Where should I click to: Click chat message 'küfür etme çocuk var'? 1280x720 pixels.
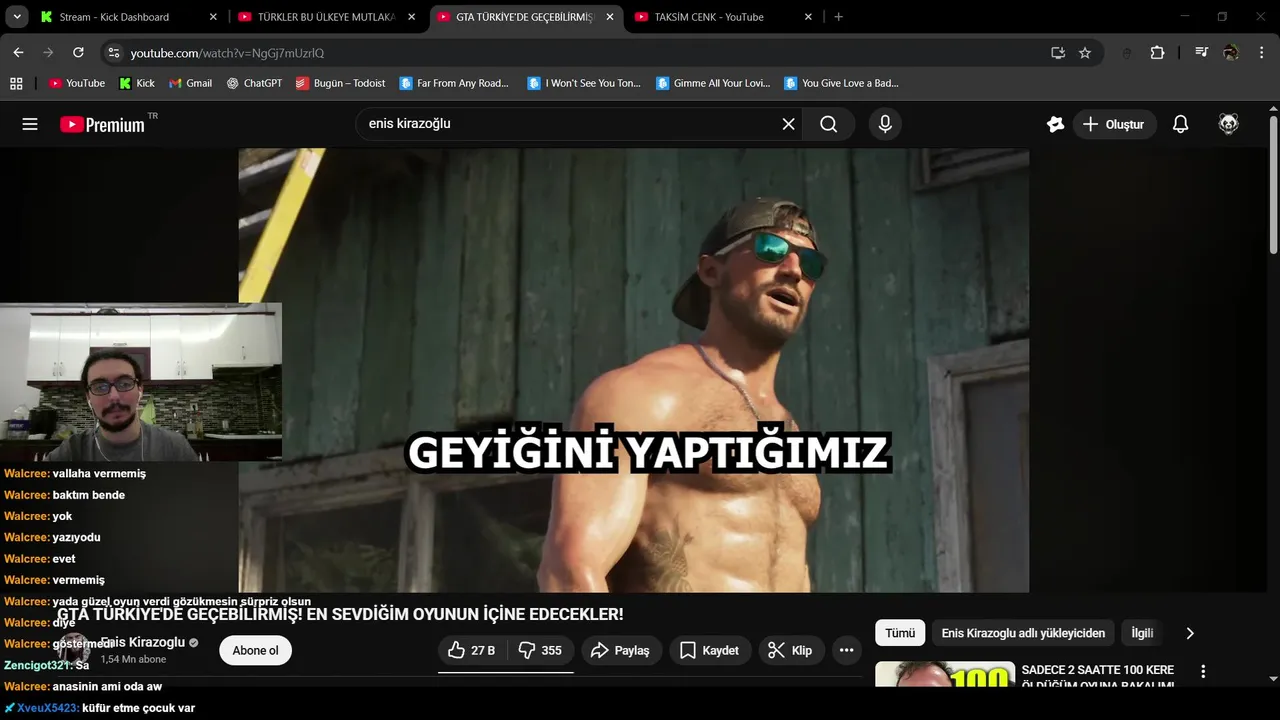138,708
